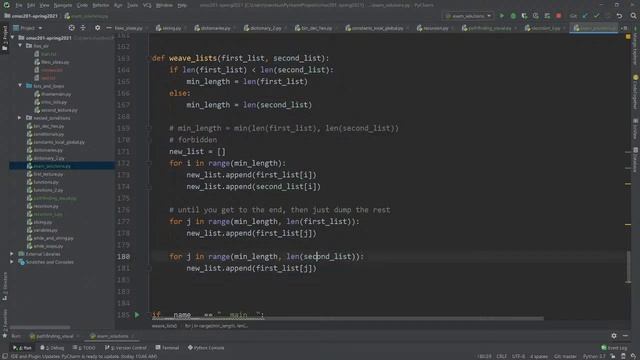640x360 pixels.
Task: Open Run panel settings gear icon
Action: (x=614, y=336)
